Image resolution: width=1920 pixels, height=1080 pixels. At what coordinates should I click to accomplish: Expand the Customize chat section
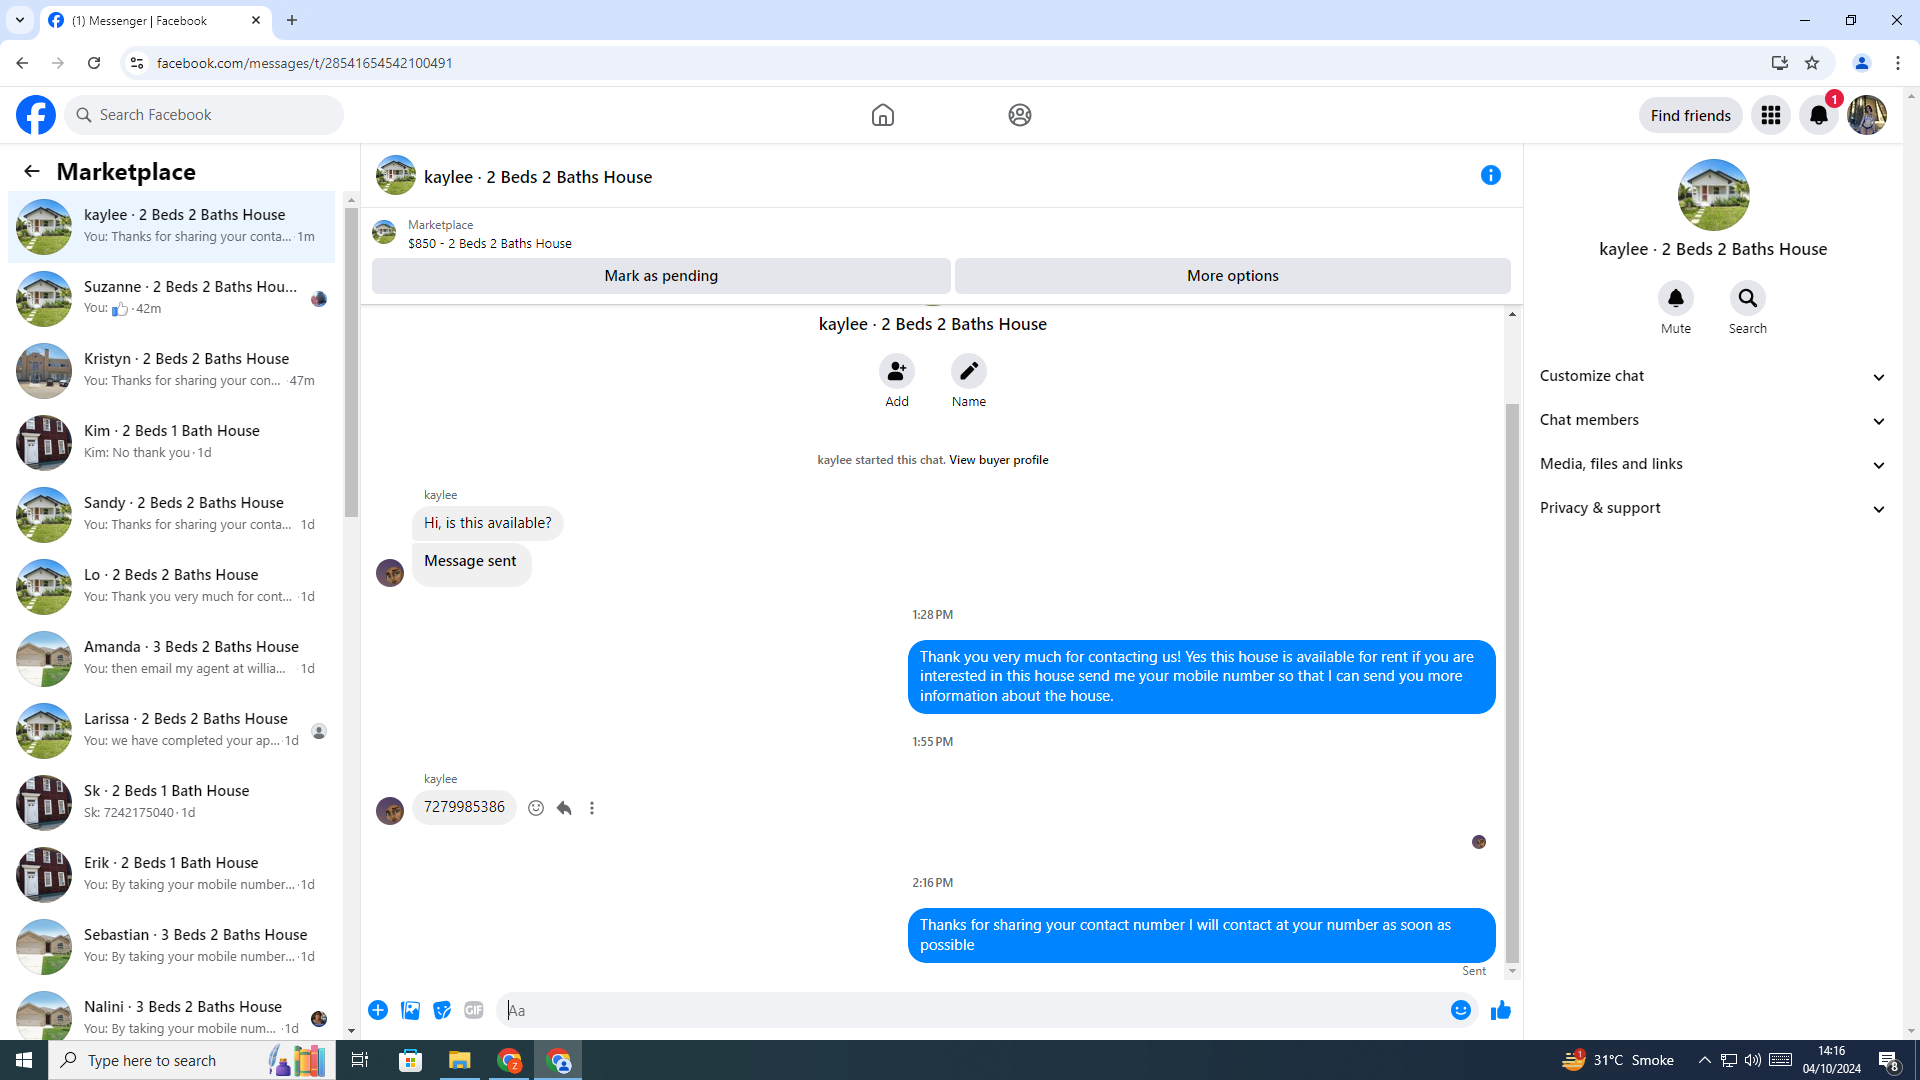[1713, 376]
